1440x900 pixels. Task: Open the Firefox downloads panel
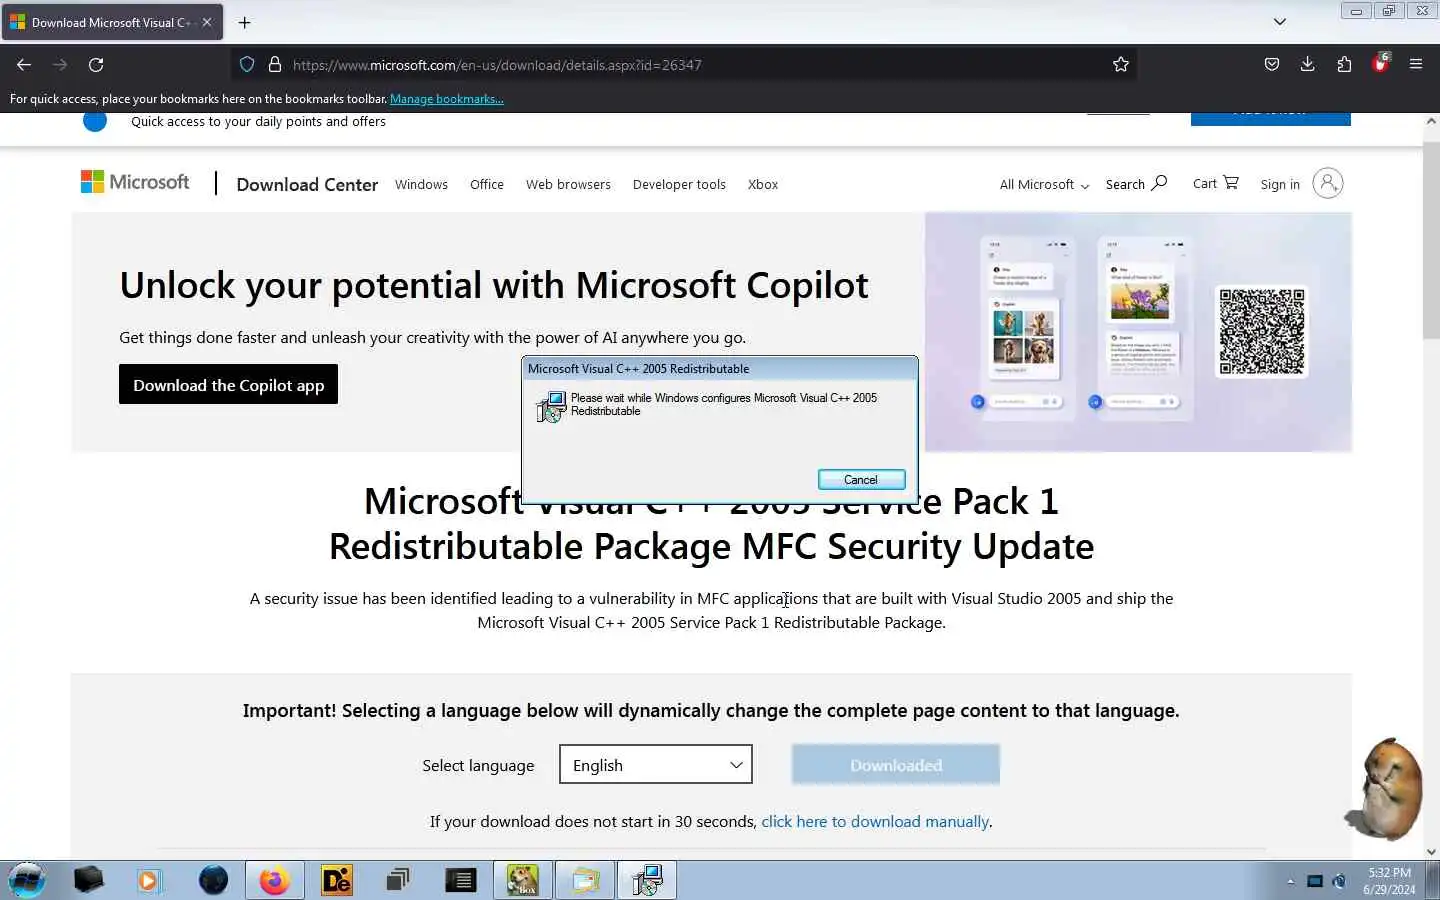(x=1307, y=64)
